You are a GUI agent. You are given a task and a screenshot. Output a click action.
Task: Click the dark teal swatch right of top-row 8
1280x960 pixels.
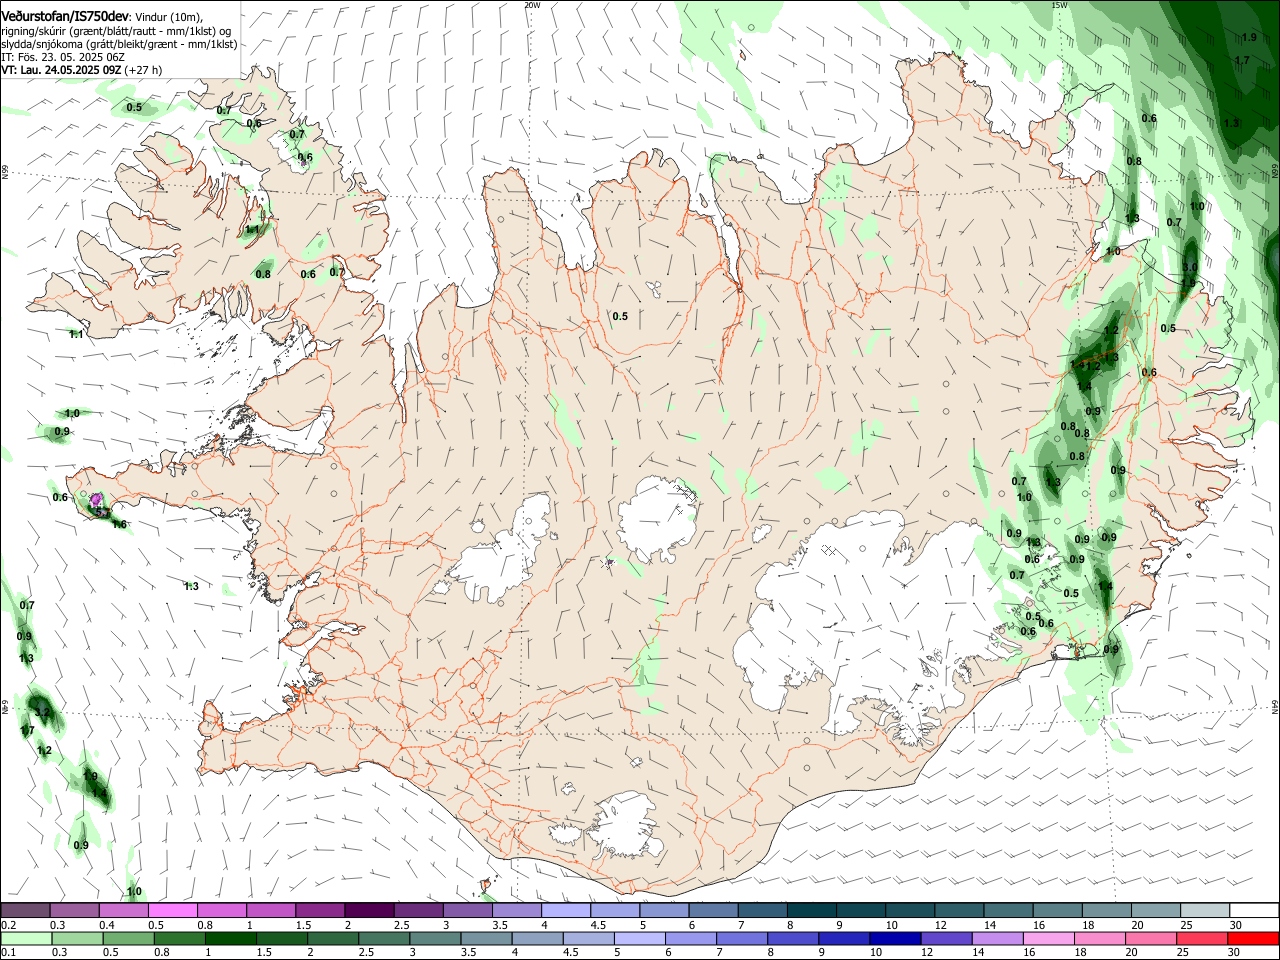(x=811, y=910)
